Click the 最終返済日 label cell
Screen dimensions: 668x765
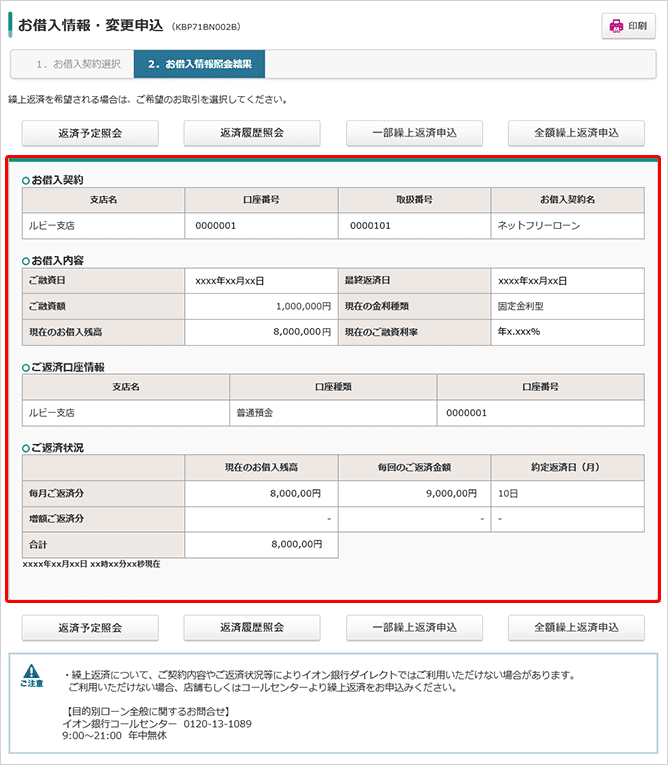click(x=414, y=281)
